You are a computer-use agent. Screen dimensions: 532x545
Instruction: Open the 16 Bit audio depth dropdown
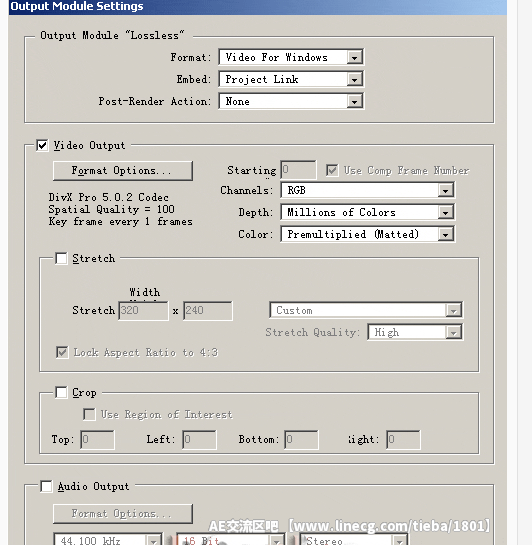(231, 540)
